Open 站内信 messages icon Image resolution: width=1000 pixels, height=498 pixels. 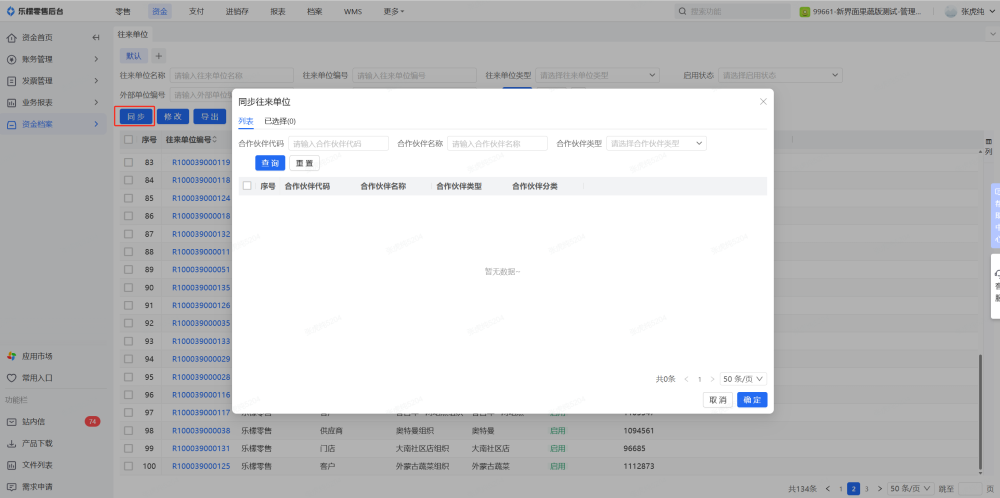coord(11,421)
